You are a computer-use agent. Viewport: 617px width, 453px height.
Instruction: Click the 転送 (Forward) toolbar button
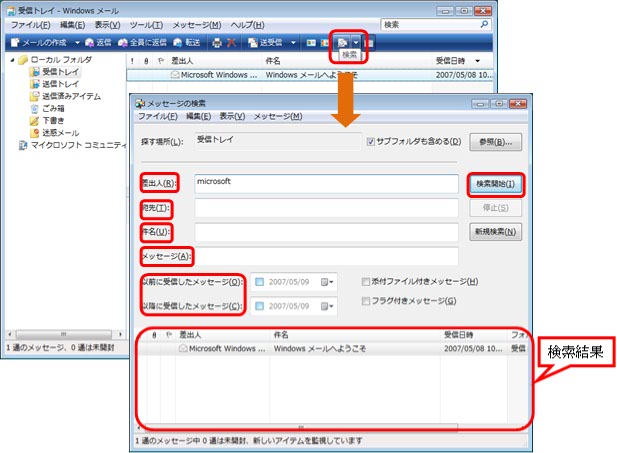tap(184, 43)
